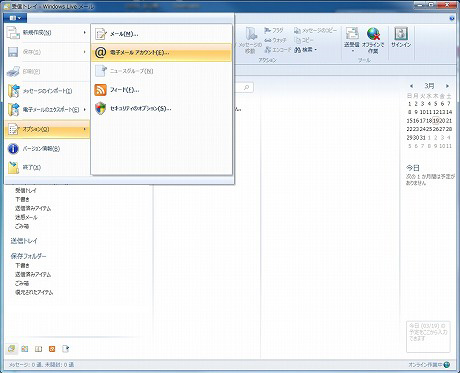
Task: Expand the arrow under 送受信
Action: [x=352, y=51]
